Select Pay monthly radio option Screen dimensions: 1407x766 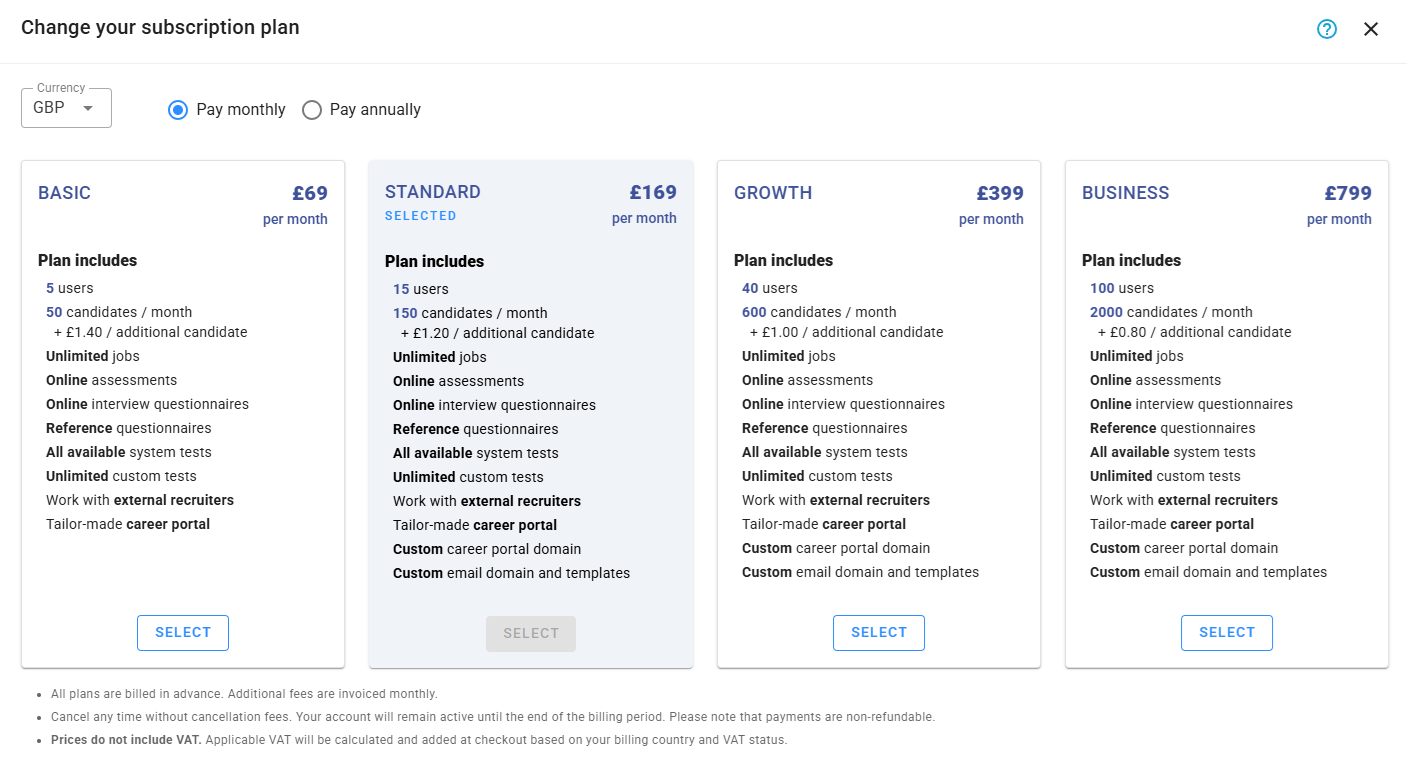tap(178, 110)
